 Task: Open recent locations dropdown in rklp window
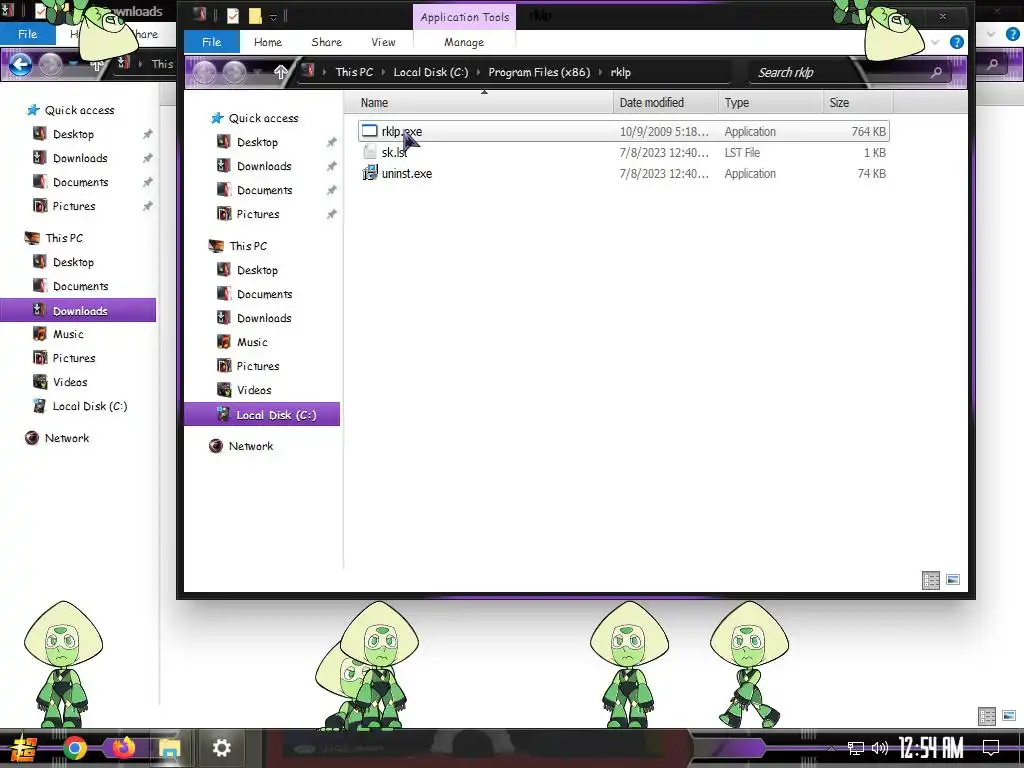259,72
